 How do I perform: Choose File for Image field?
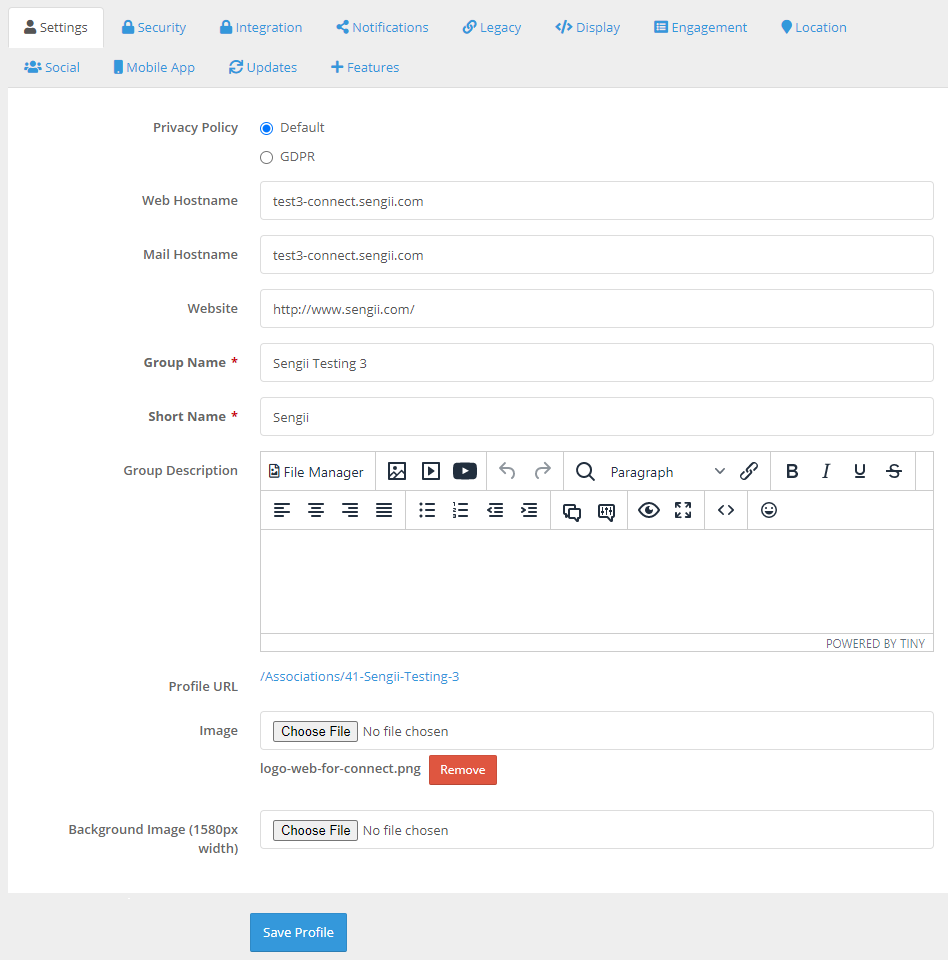tap(315, 731)
